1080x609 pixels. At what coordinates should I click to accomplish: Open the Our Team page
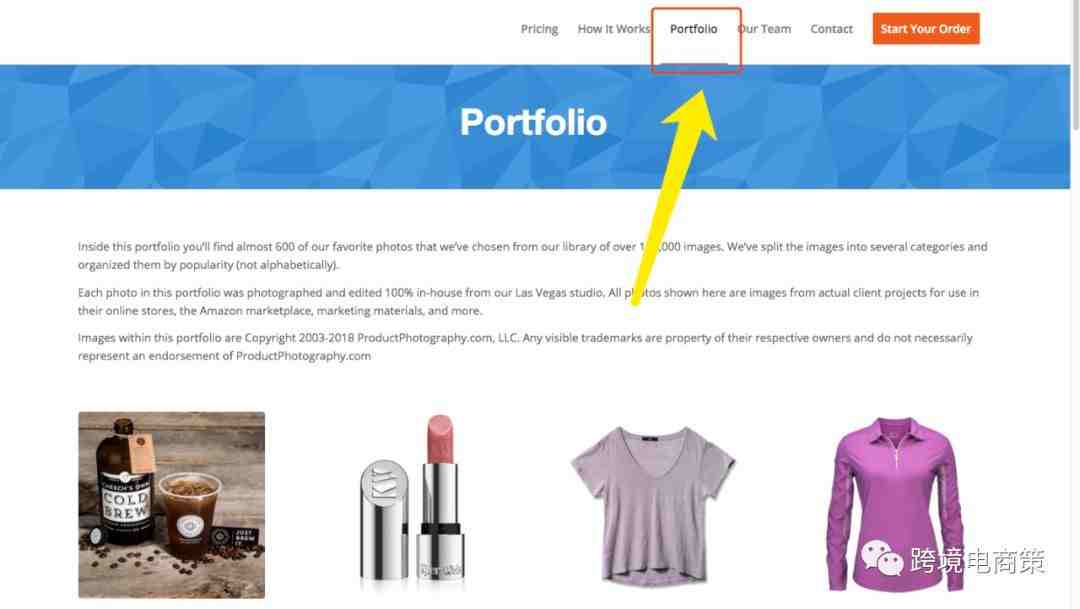tap(764, 29)
